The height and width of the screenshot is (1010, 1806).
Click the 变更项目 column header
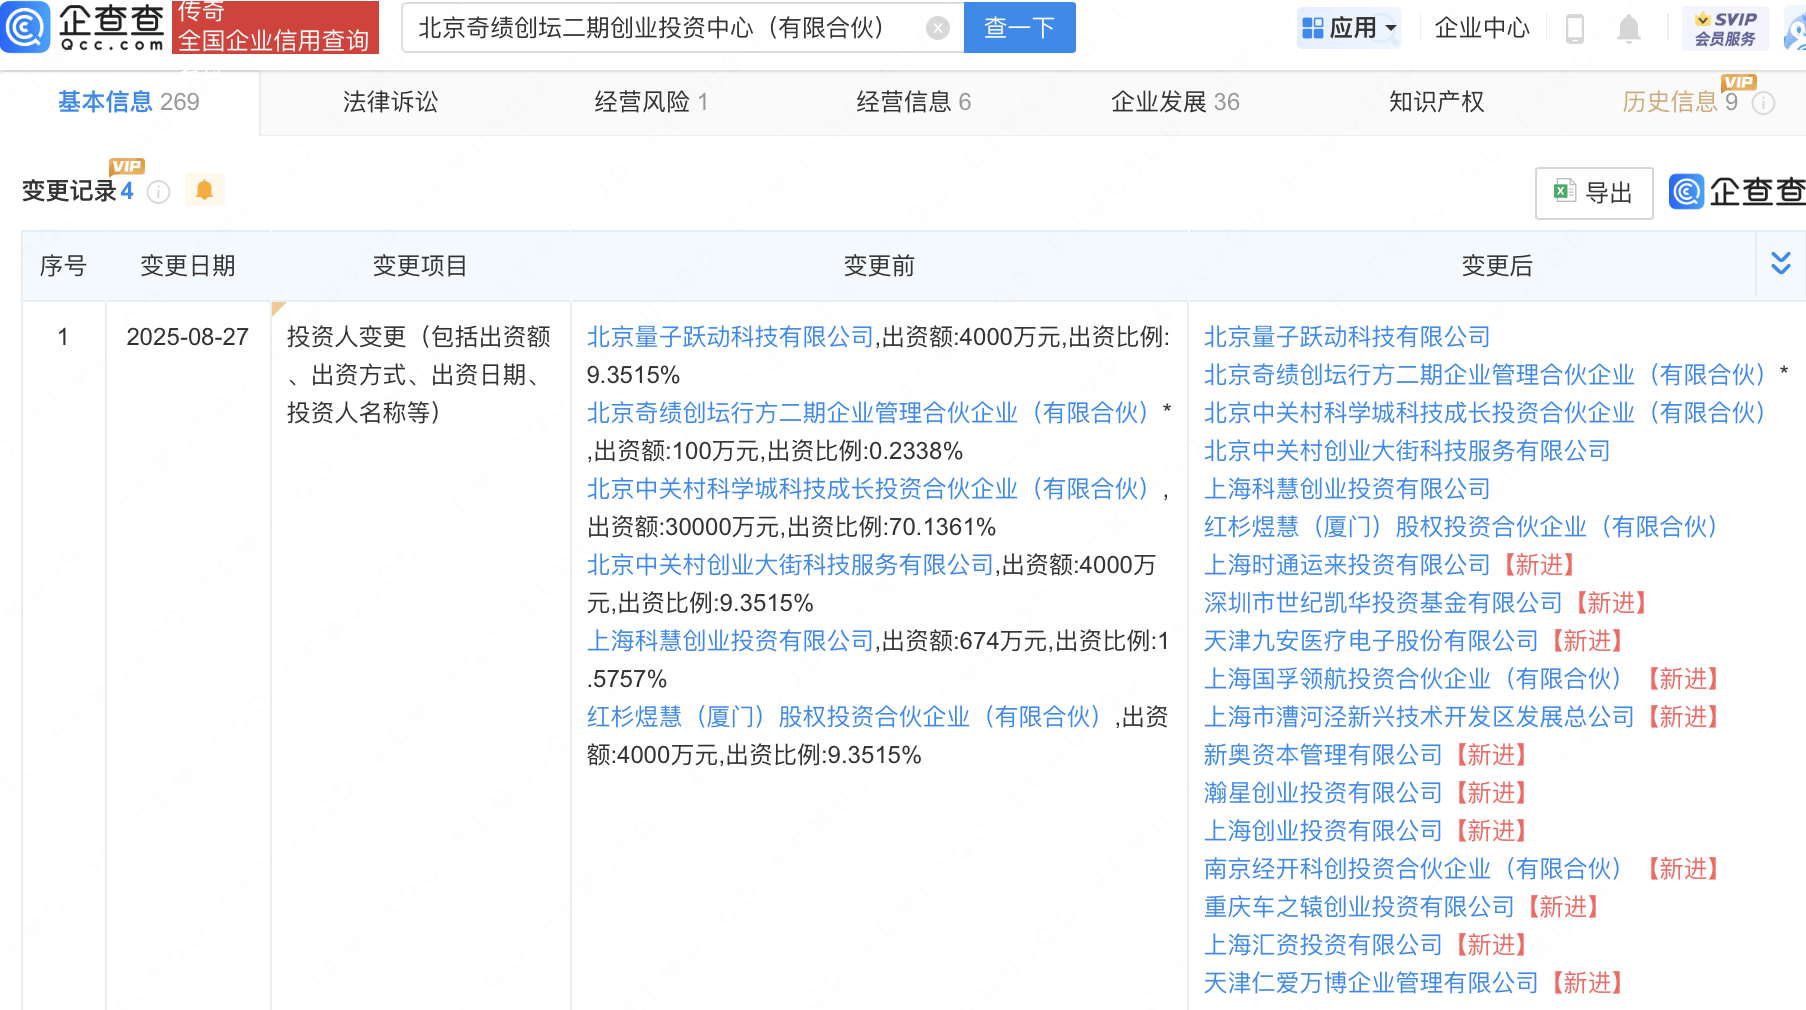pyautogui.click(x=420, y=266)
